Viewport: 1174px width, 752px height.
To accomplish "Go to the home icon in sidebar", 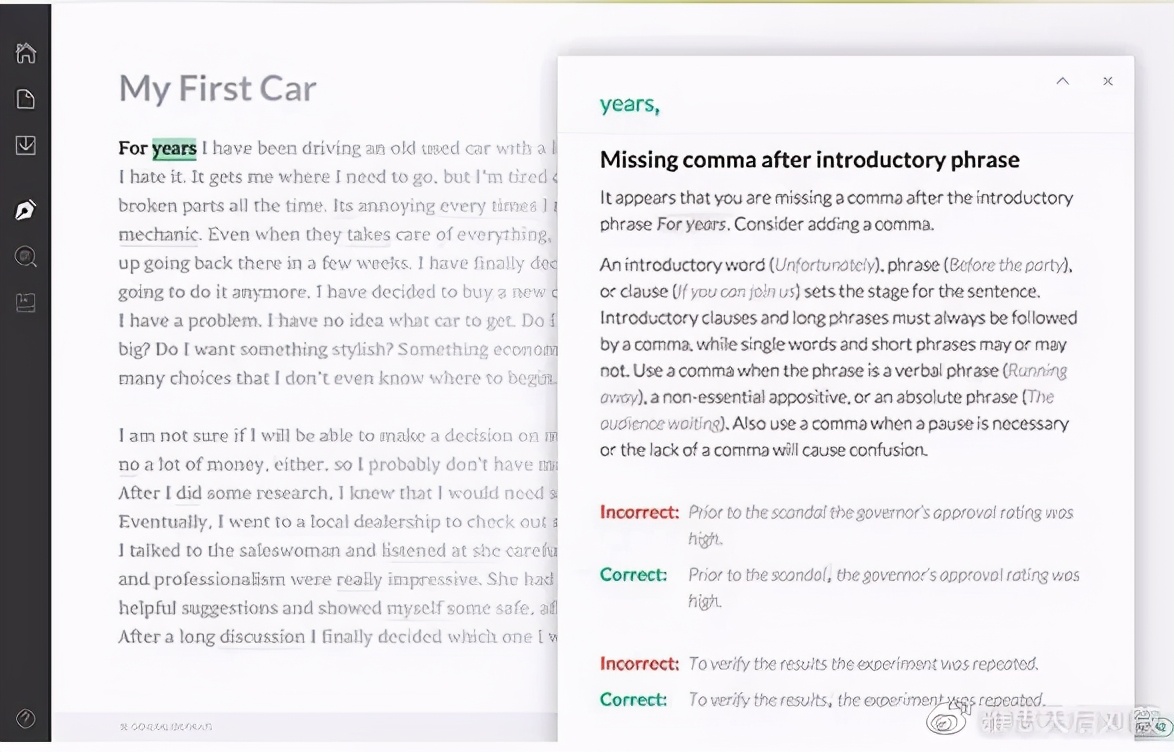I will [25, 53].
